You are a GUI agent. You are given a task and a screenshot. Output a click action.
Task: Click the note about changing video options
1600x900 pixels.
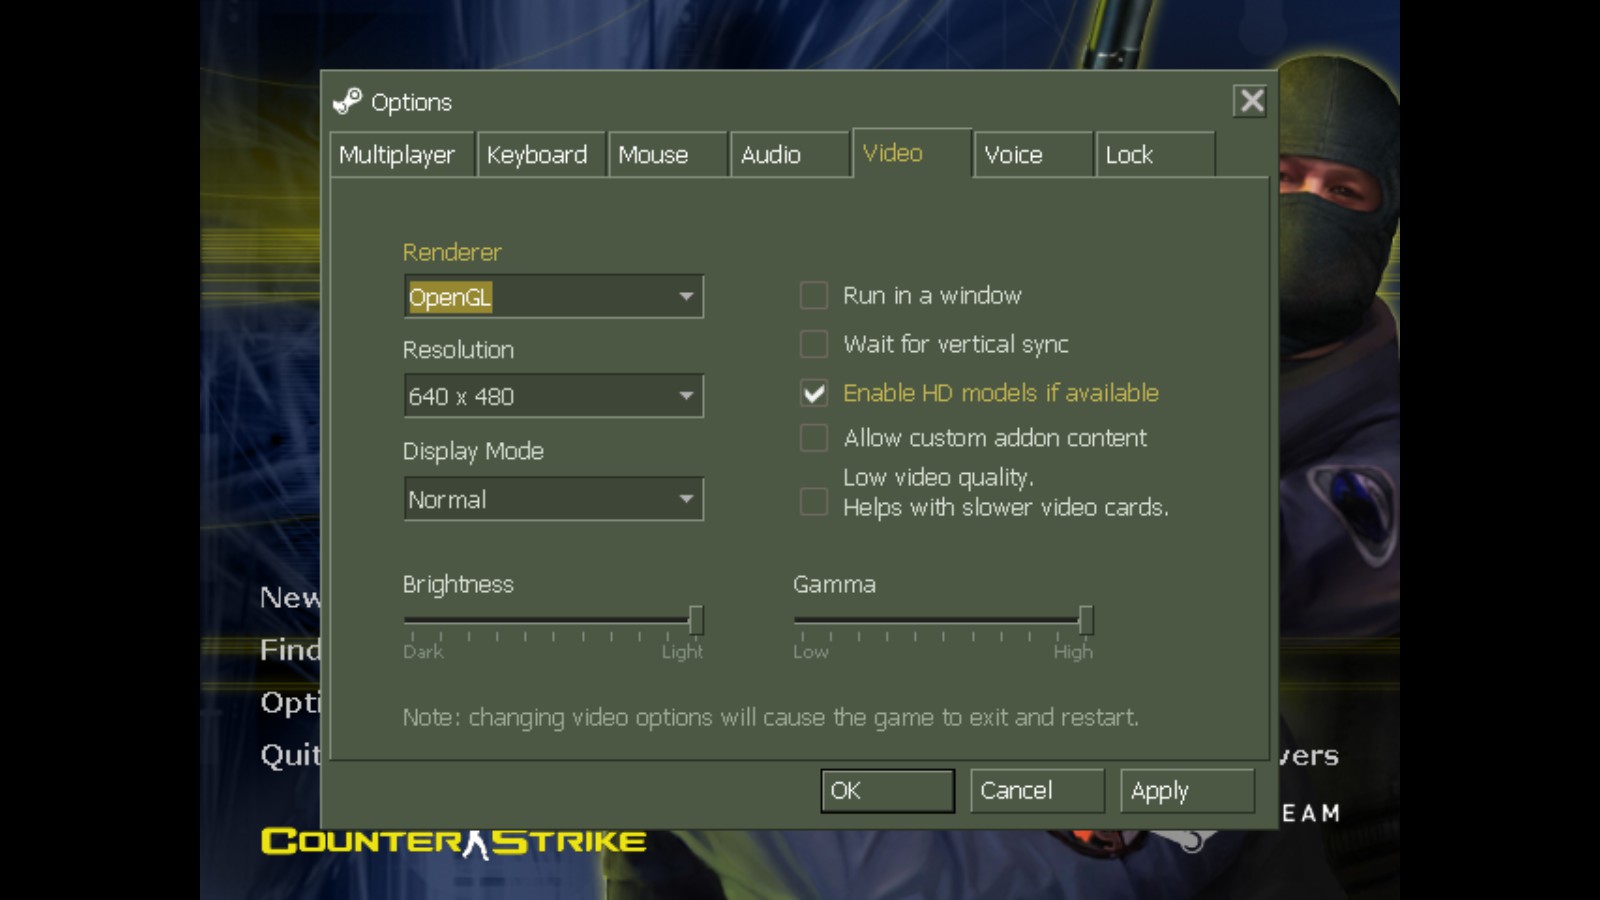pos(771,718)
